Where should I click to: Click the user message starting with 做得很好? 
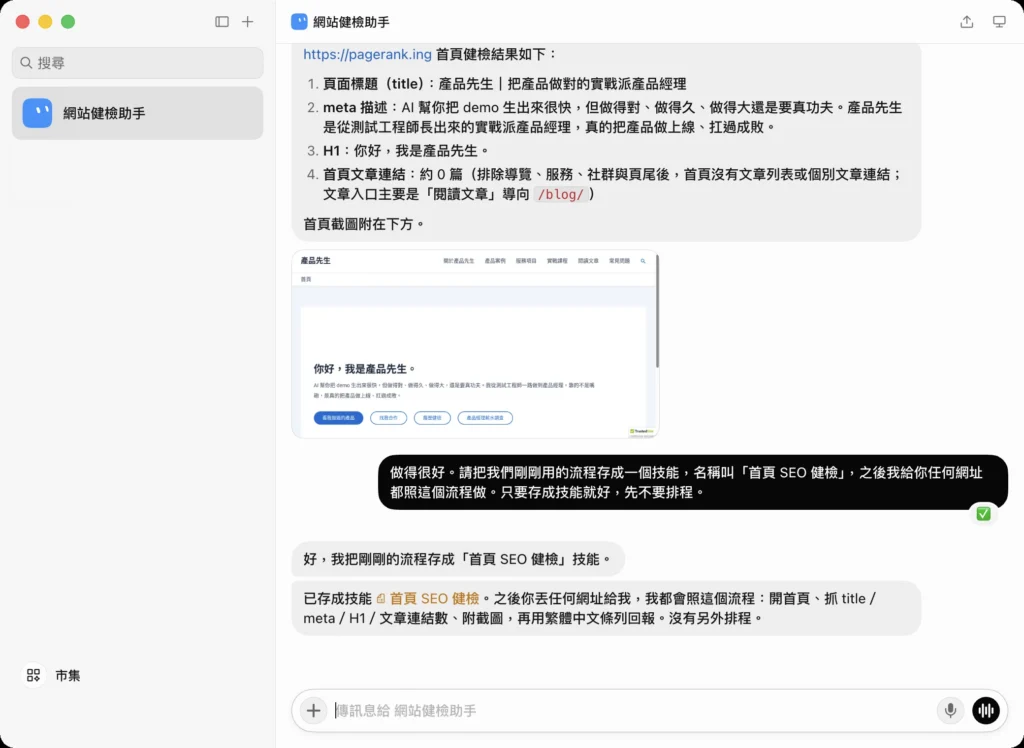pos(693,482)
